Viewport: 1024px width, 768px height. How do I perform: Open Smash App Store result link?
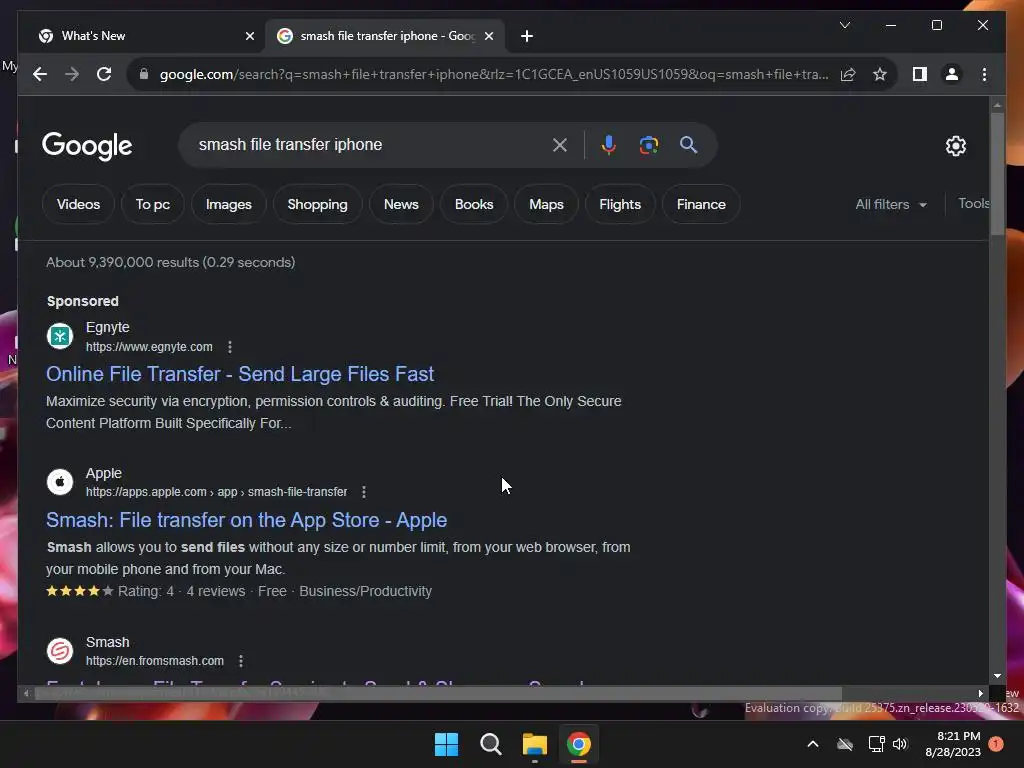pyautogui.click(x=246, y=520)
